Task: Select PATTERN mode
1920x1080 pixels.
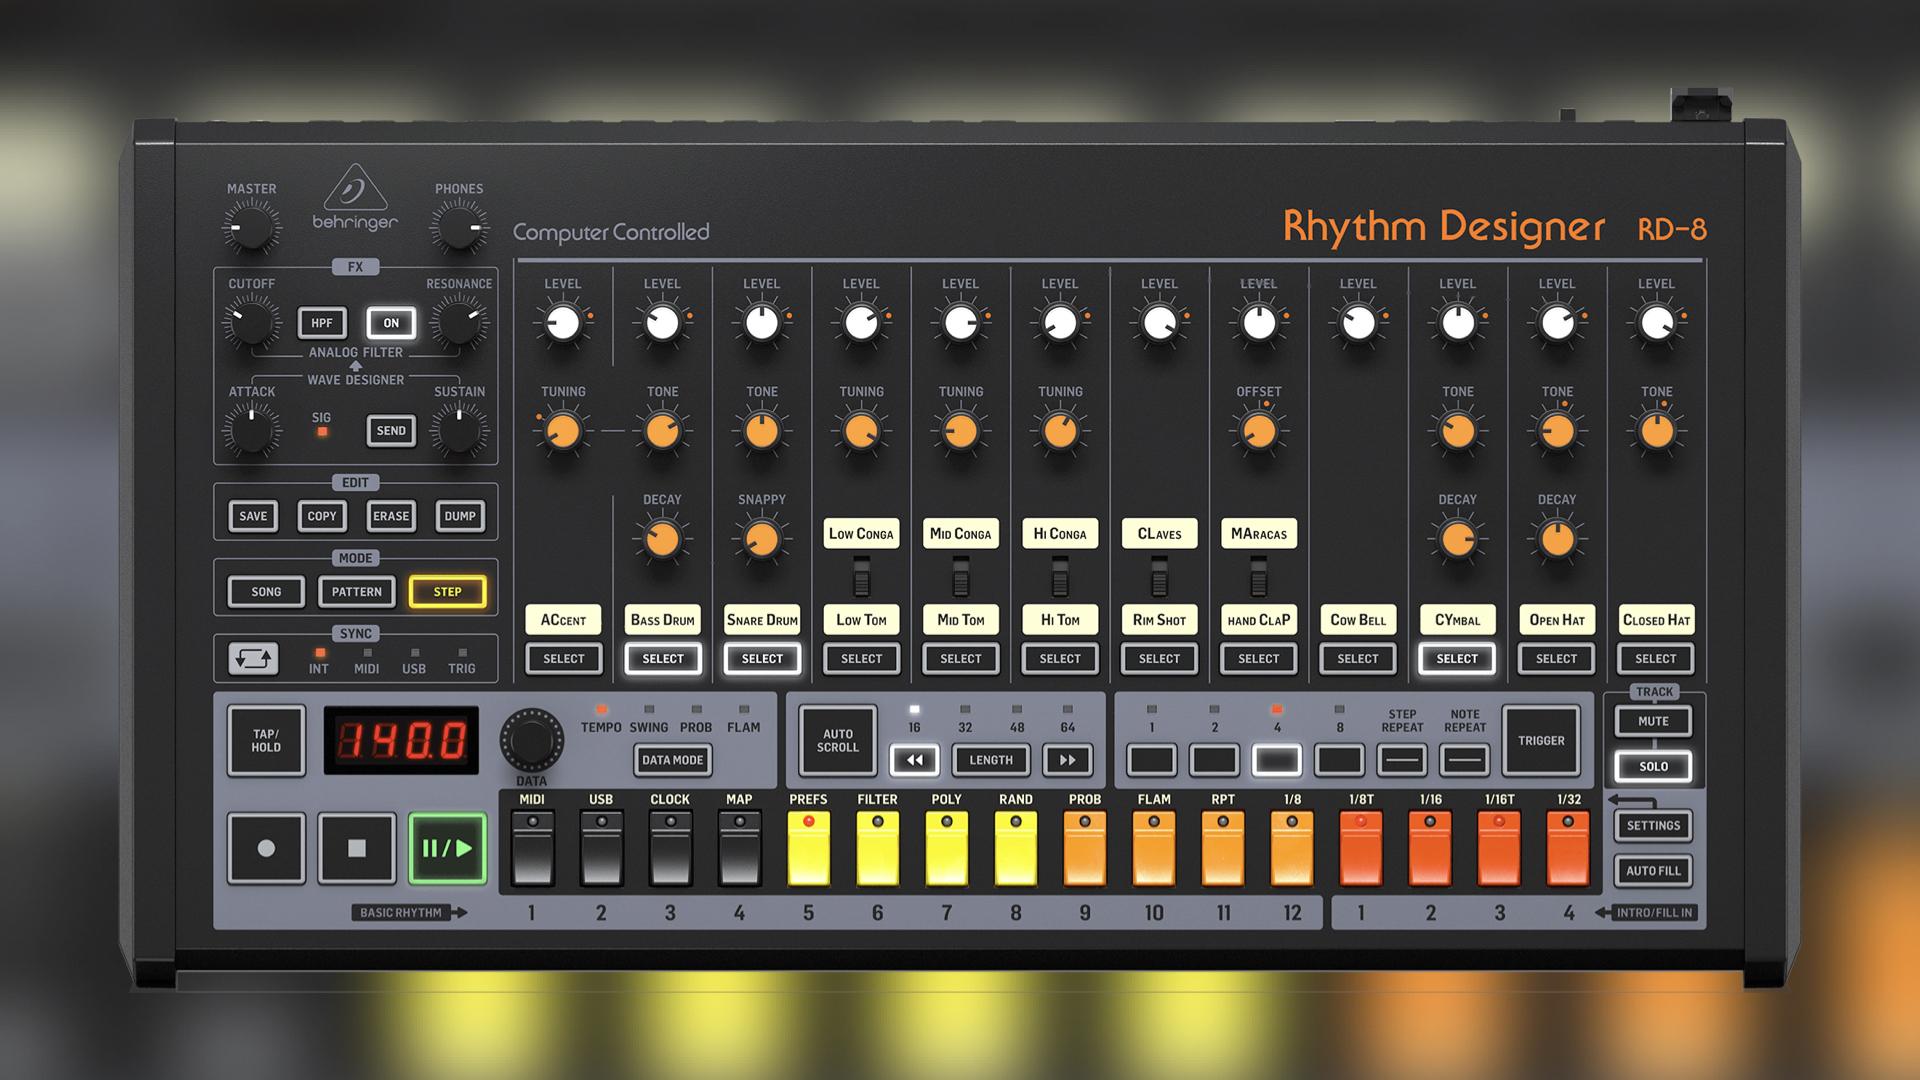Action: (357, 592)
